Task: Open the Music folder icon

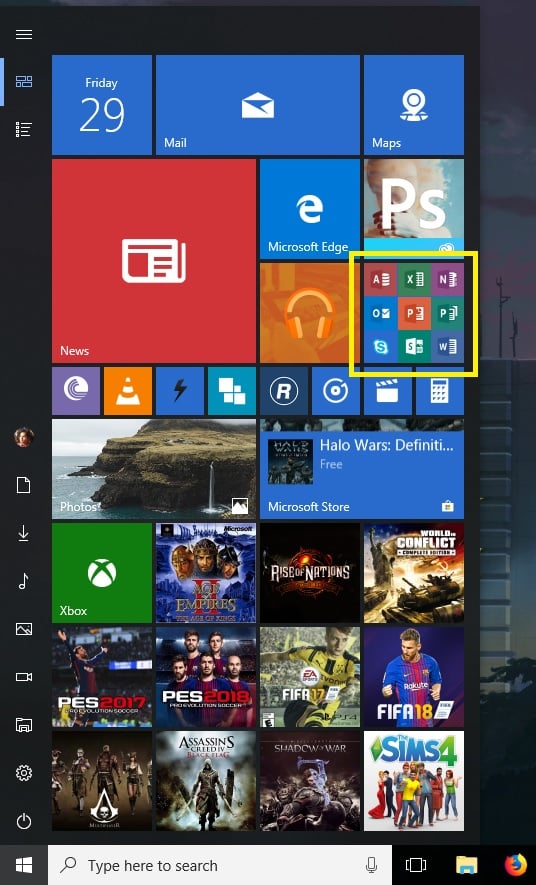Action: (24, 581)
